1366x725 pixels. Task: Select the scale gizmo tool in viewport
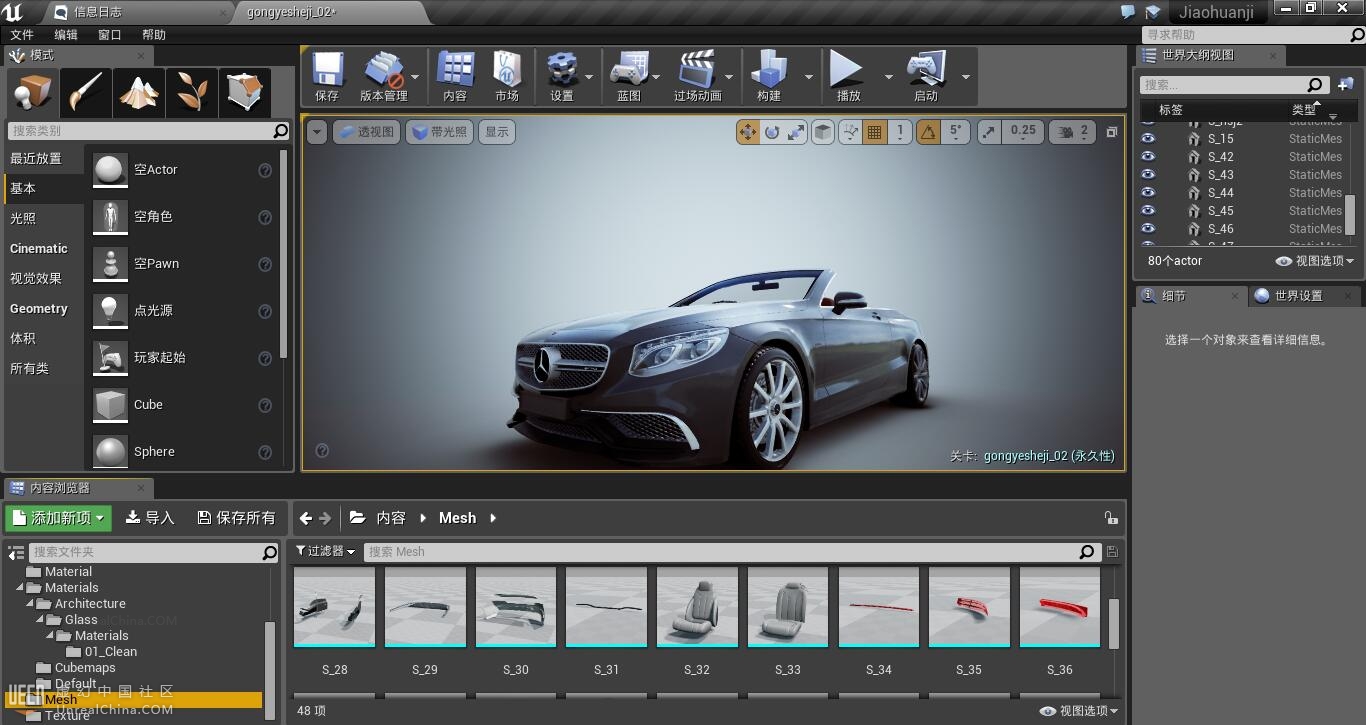point(796,132)
